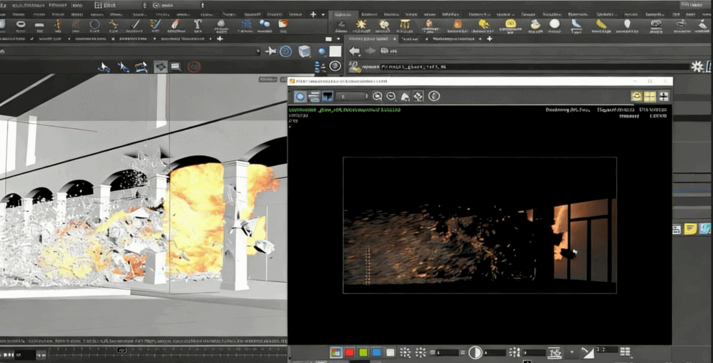This screenshot has width=713, height=363.
Task: Open the left pane options dropdown arrow
Action: (x=338, y=39)
